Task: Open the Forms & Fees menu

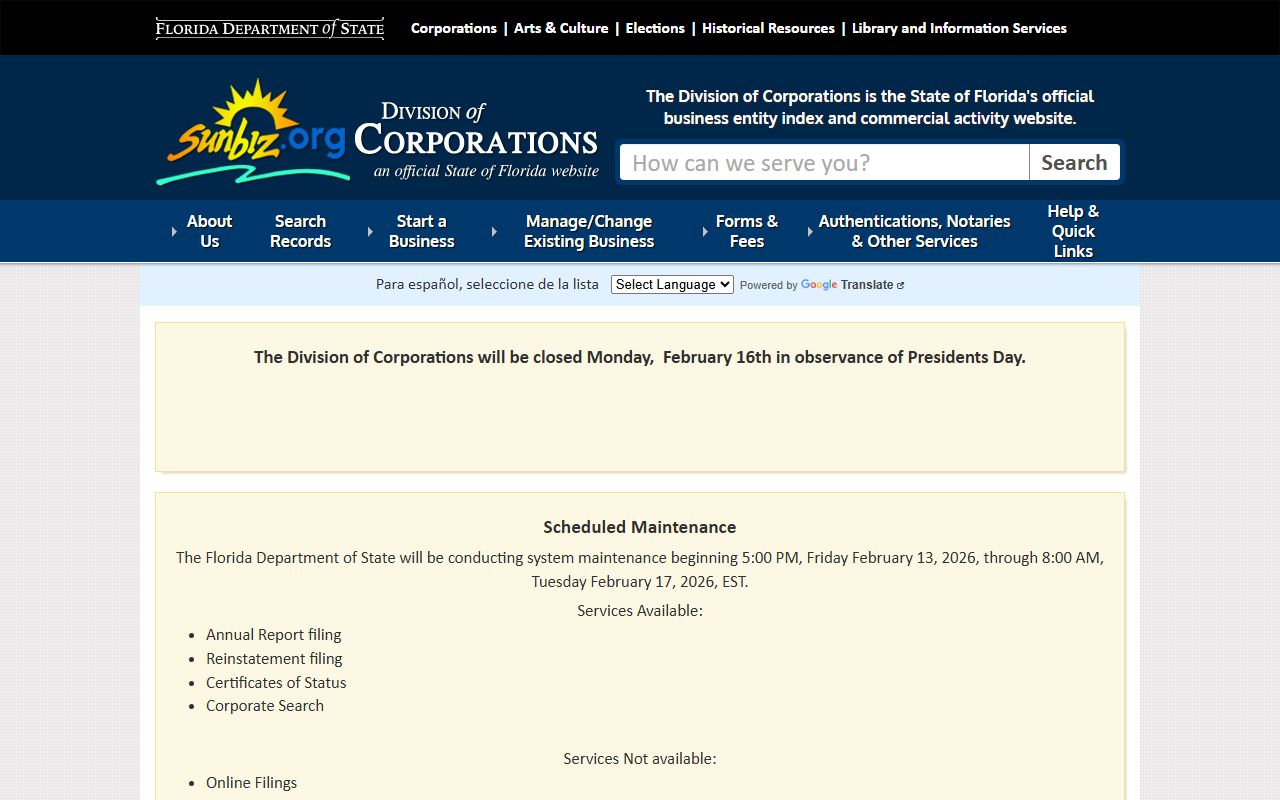Action: [x=747, y=231]
